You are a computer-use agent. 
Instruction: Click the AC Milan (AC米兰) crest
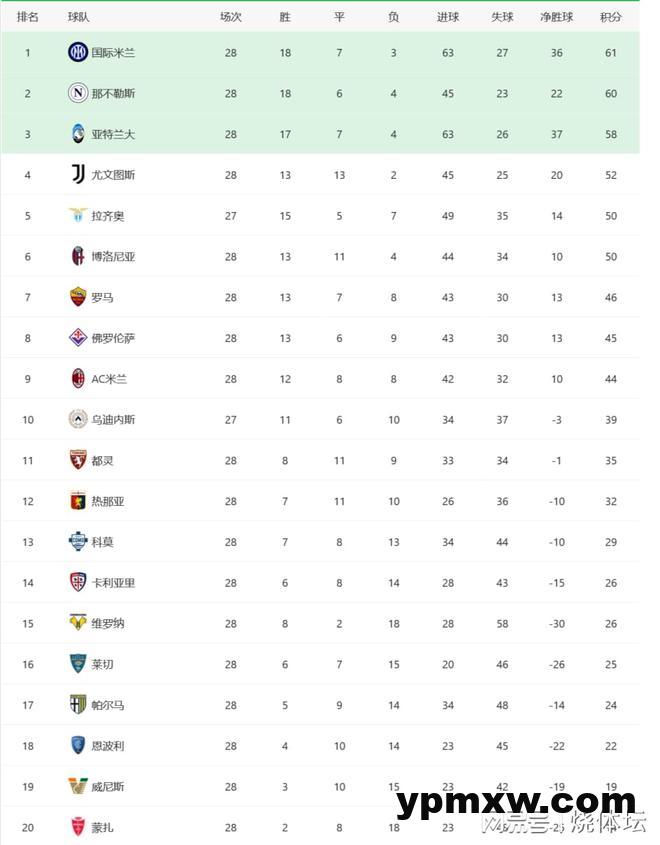click(x=78, y=379)
